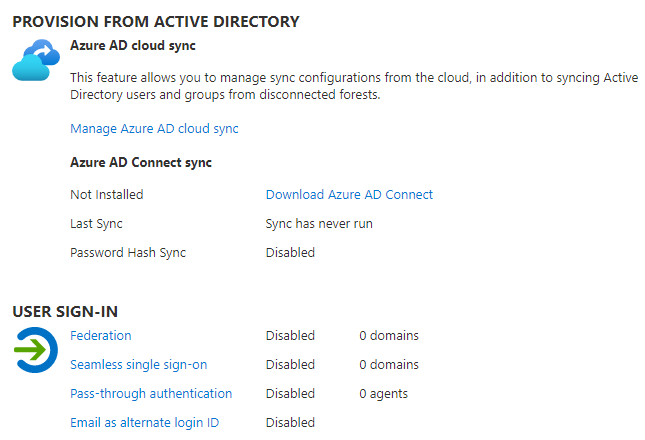645x440 pixels.
Task: Click '0 agents' in Pass-through authentication row
Action: tap(383, 394)
